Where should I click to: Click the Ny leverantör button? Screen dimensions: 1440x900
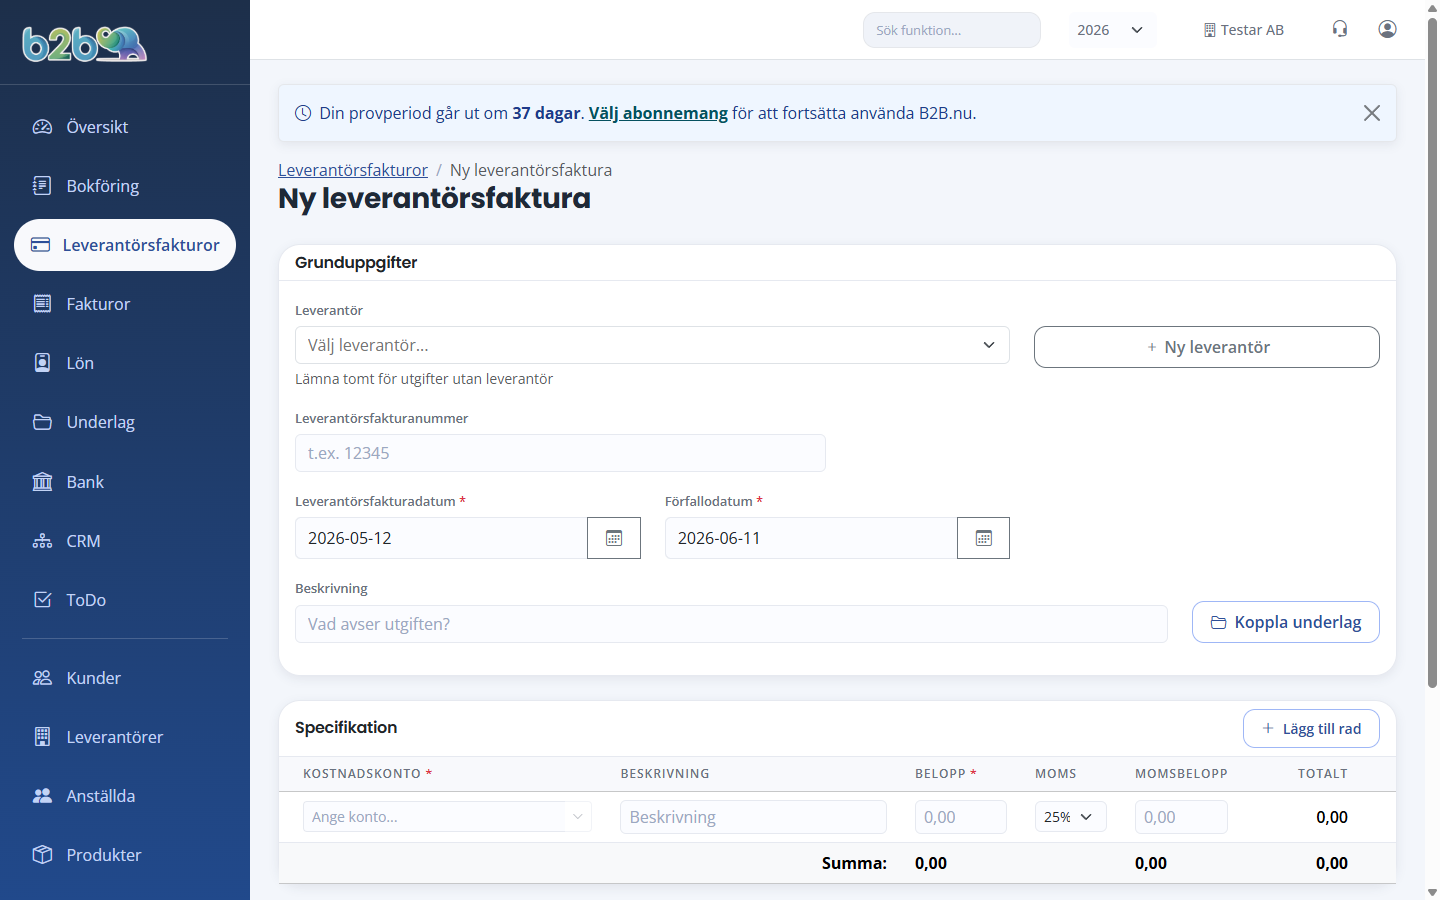(1207, 347)
